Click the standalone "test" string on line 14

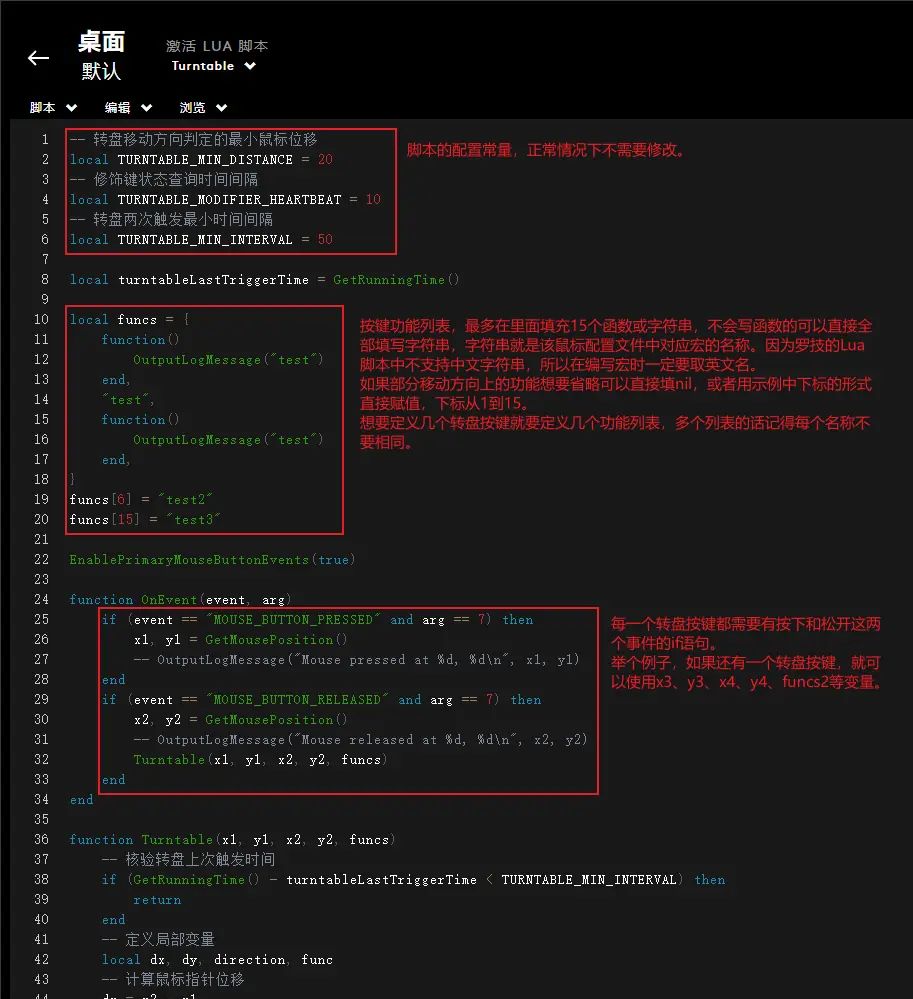[x=128, y=399]
